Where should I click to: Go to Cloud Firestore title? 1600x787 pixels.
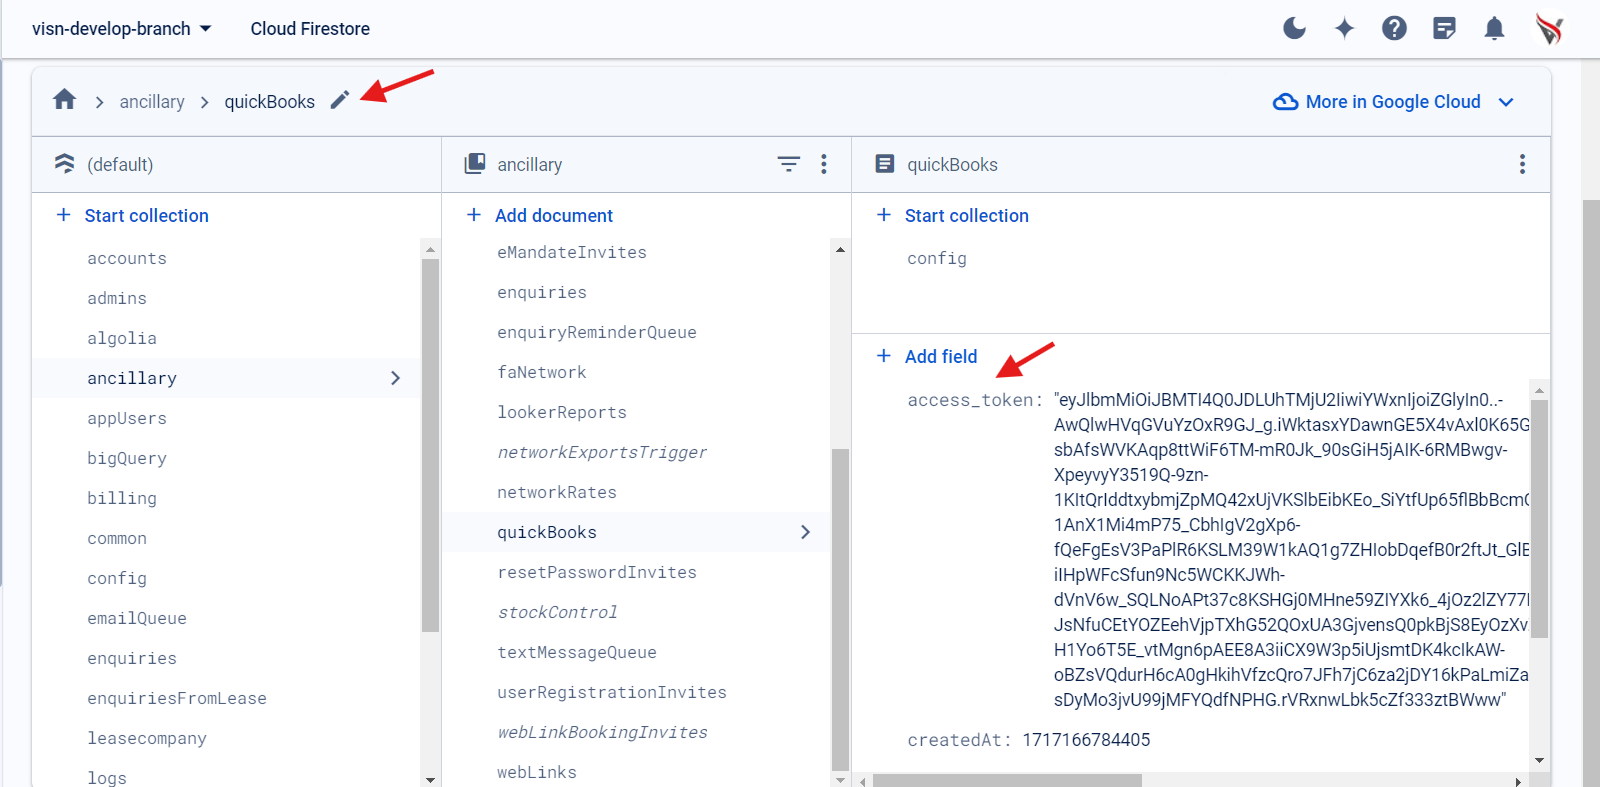click(310, 29)
